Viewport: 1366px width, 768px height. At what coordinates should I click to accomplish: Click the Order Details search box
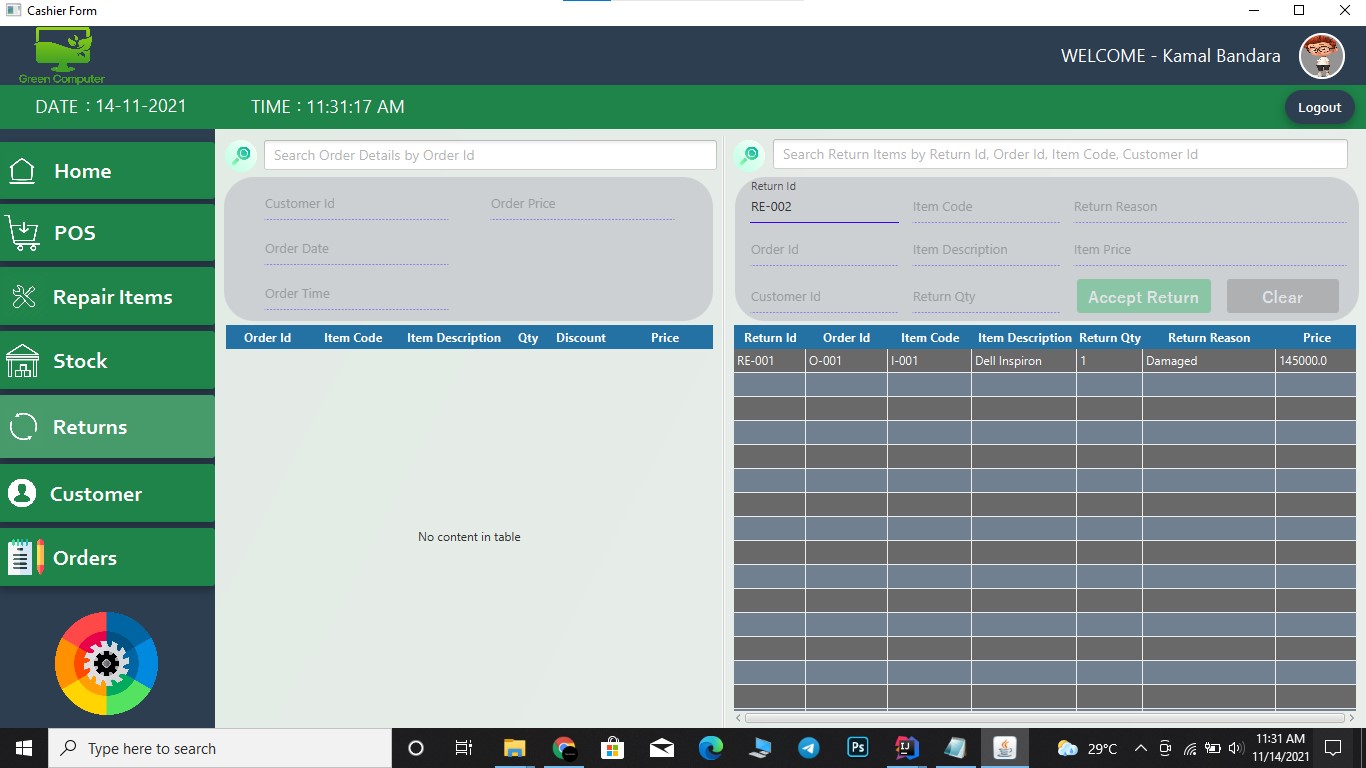click(x=489, y=154)
